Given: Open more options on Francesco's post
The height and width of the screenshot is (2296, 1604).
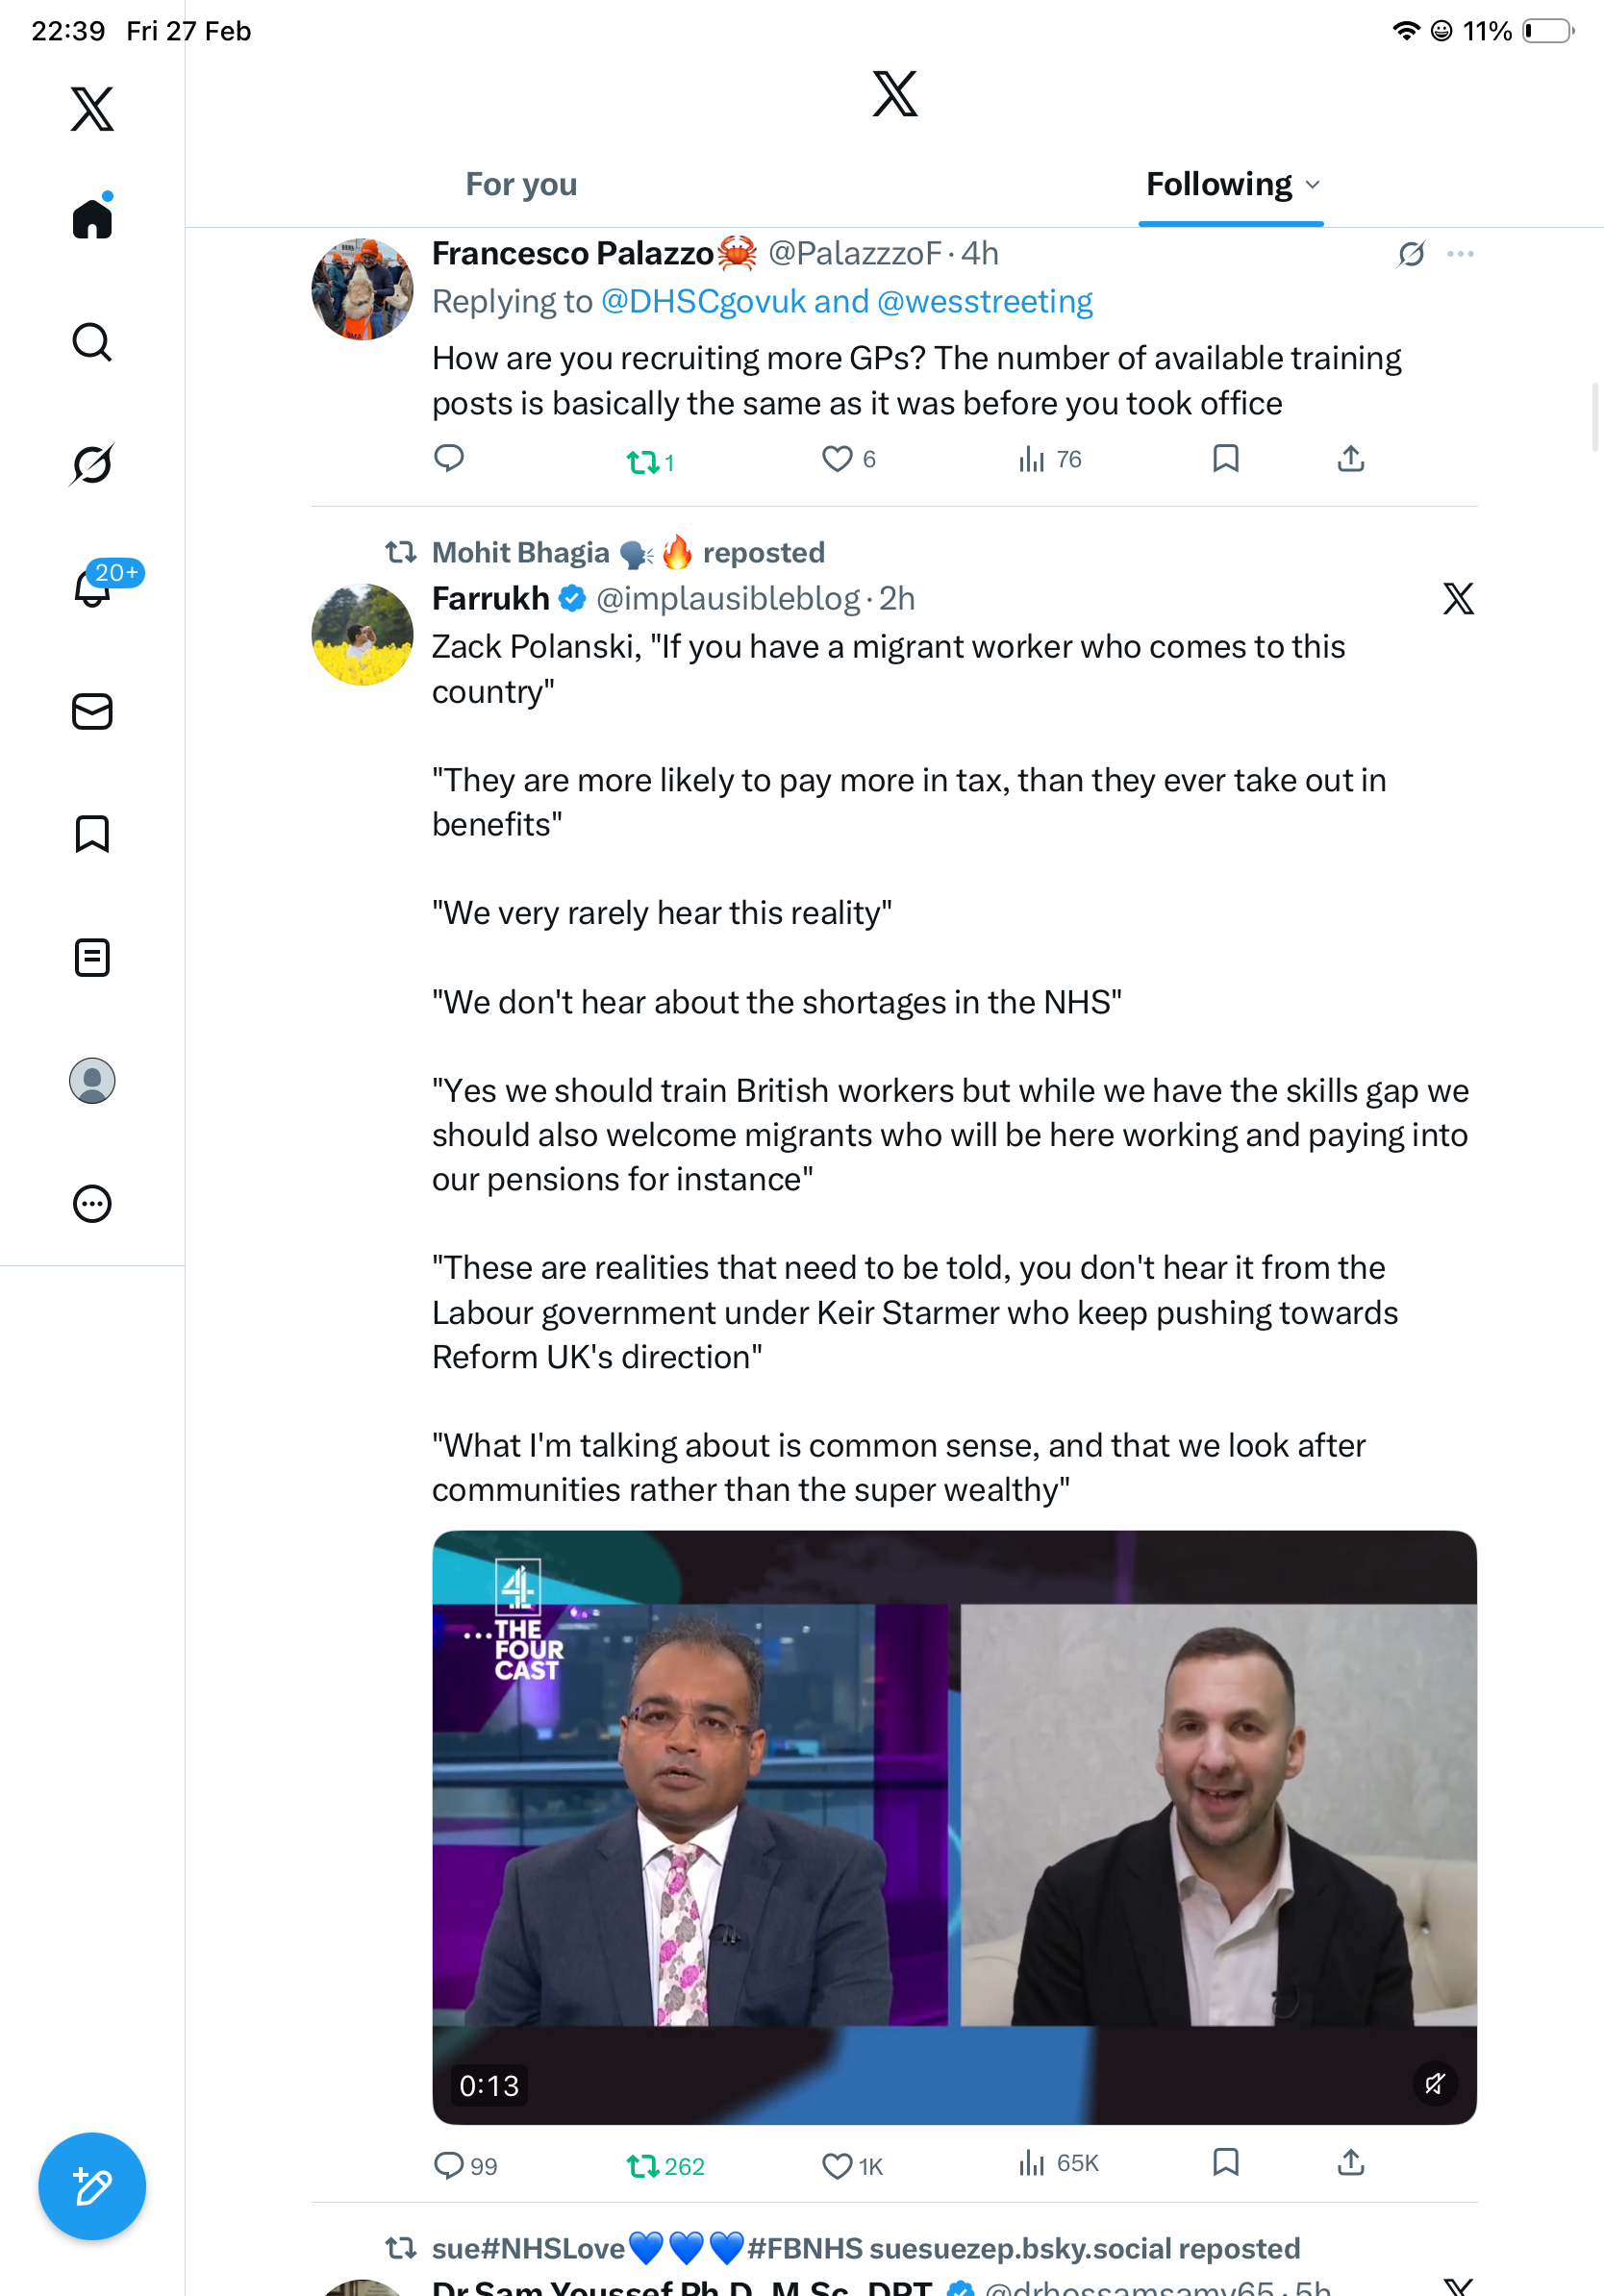Looking at the screenshot, I should pos(1460,254).
